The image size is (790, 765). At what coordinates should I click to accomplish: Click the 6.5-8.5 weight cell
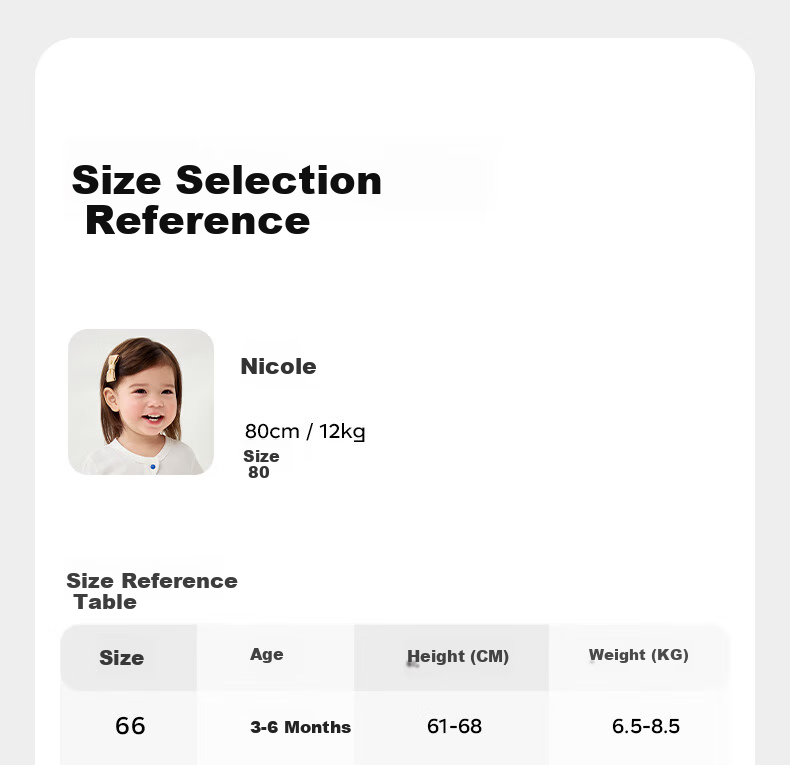pos(646,726)
